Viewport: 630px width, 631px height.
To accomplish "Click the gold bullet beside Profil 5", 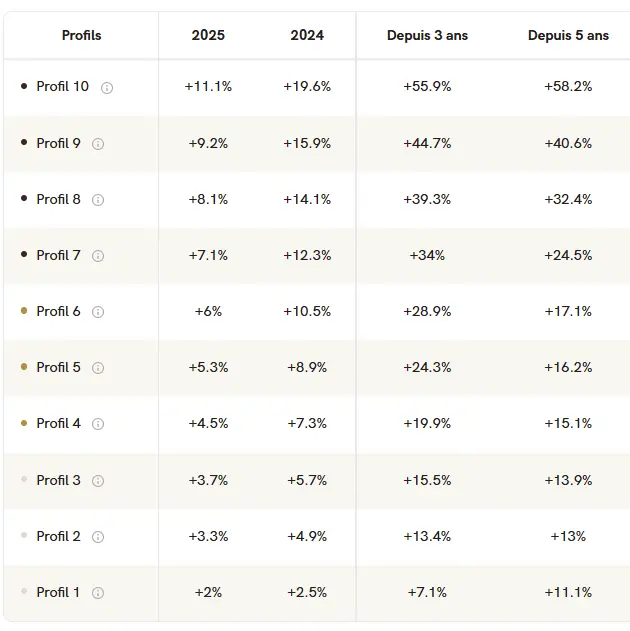I will pos(24,367).
